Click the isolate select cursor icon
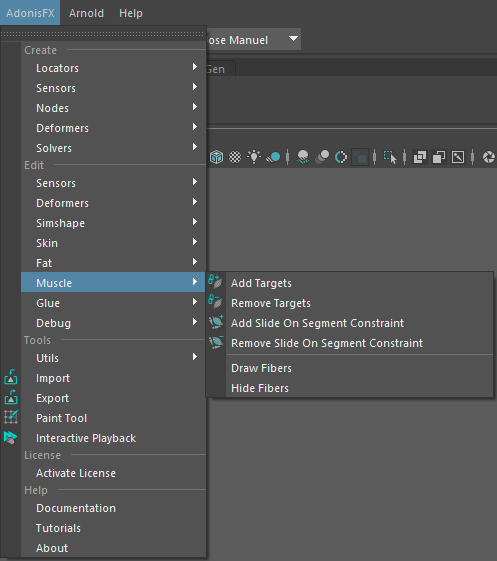Viewport: 497px width, 561px height. click(x=390, y=157)
